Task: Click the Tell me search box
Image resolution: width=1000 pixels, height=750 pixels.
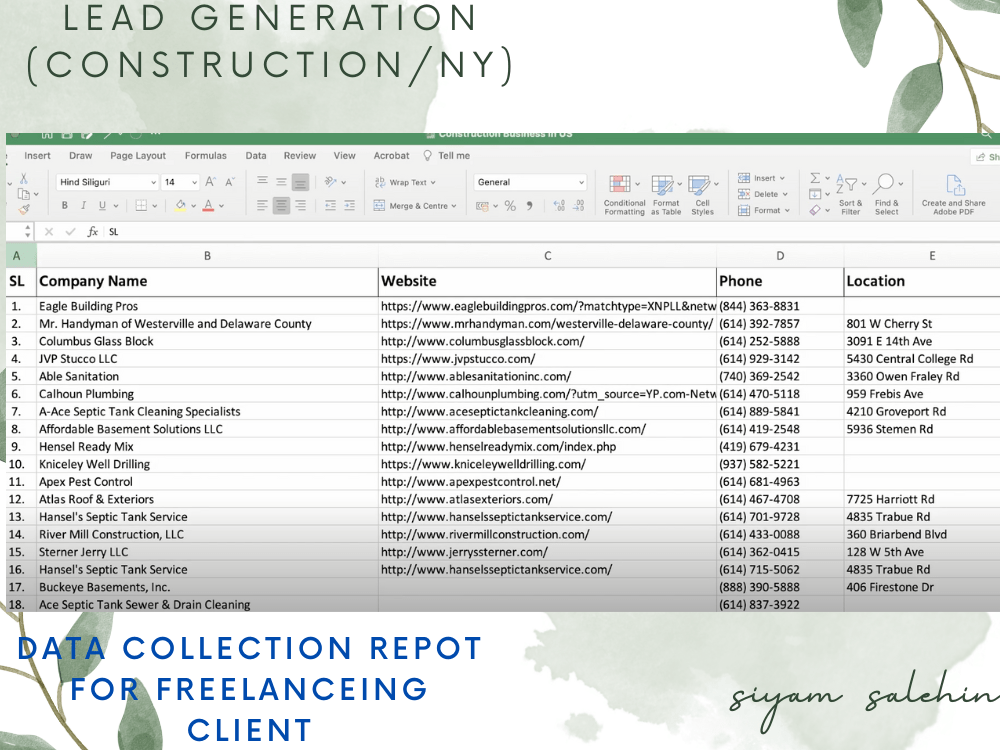Action: [x=447, y=156]
